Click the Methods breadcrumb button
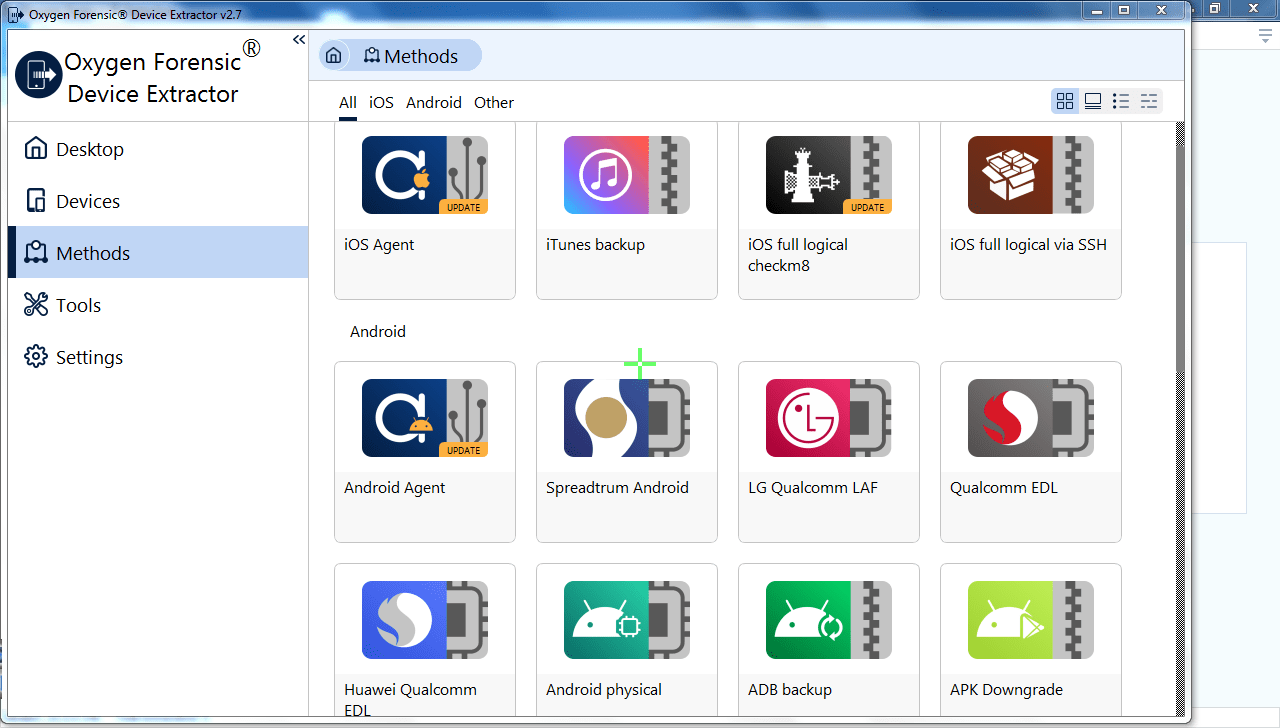Screen dimensions: 1280x728 click(x=411, y=56)
